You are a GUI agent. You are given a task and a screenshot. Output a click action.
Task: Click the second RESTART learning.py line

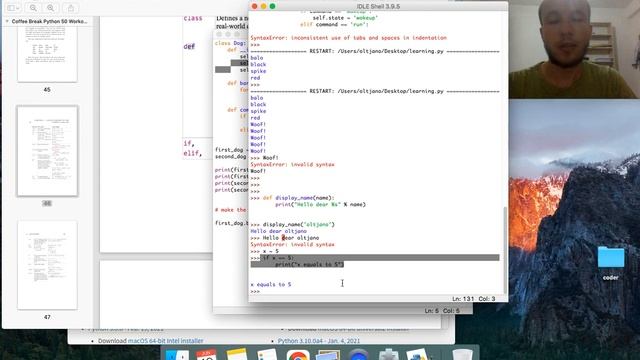point(375,91)
